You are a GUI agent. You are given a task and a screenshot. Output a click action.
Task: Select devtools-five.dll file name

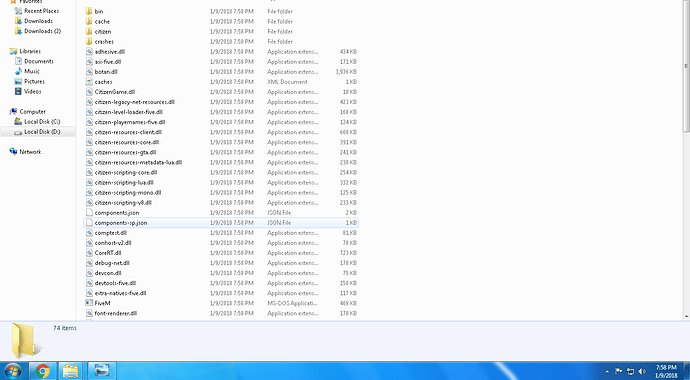[x=115, y=283]
